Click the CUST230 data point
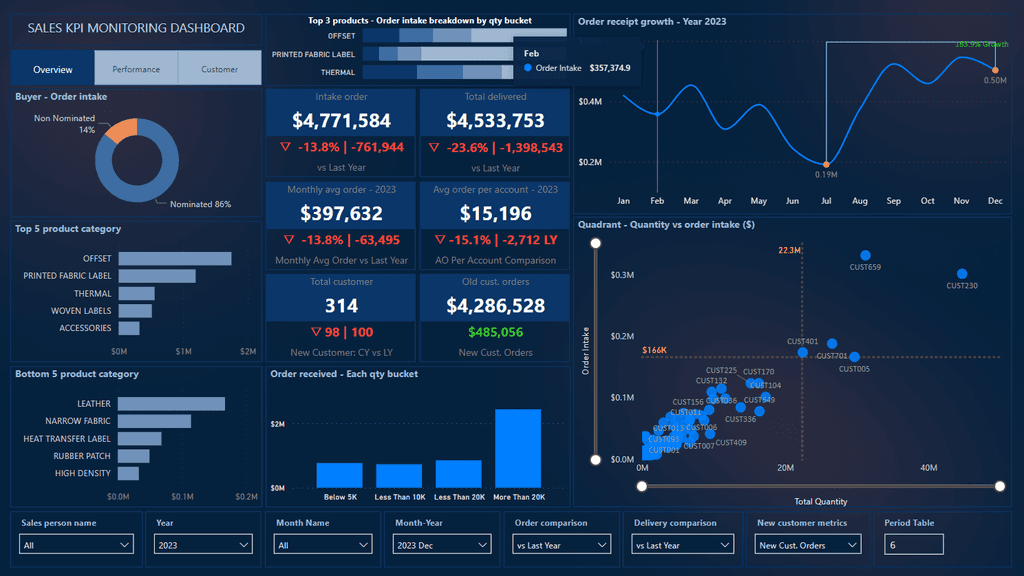The height and width of the screenshot is (576, 1024). tap(962, 273)
